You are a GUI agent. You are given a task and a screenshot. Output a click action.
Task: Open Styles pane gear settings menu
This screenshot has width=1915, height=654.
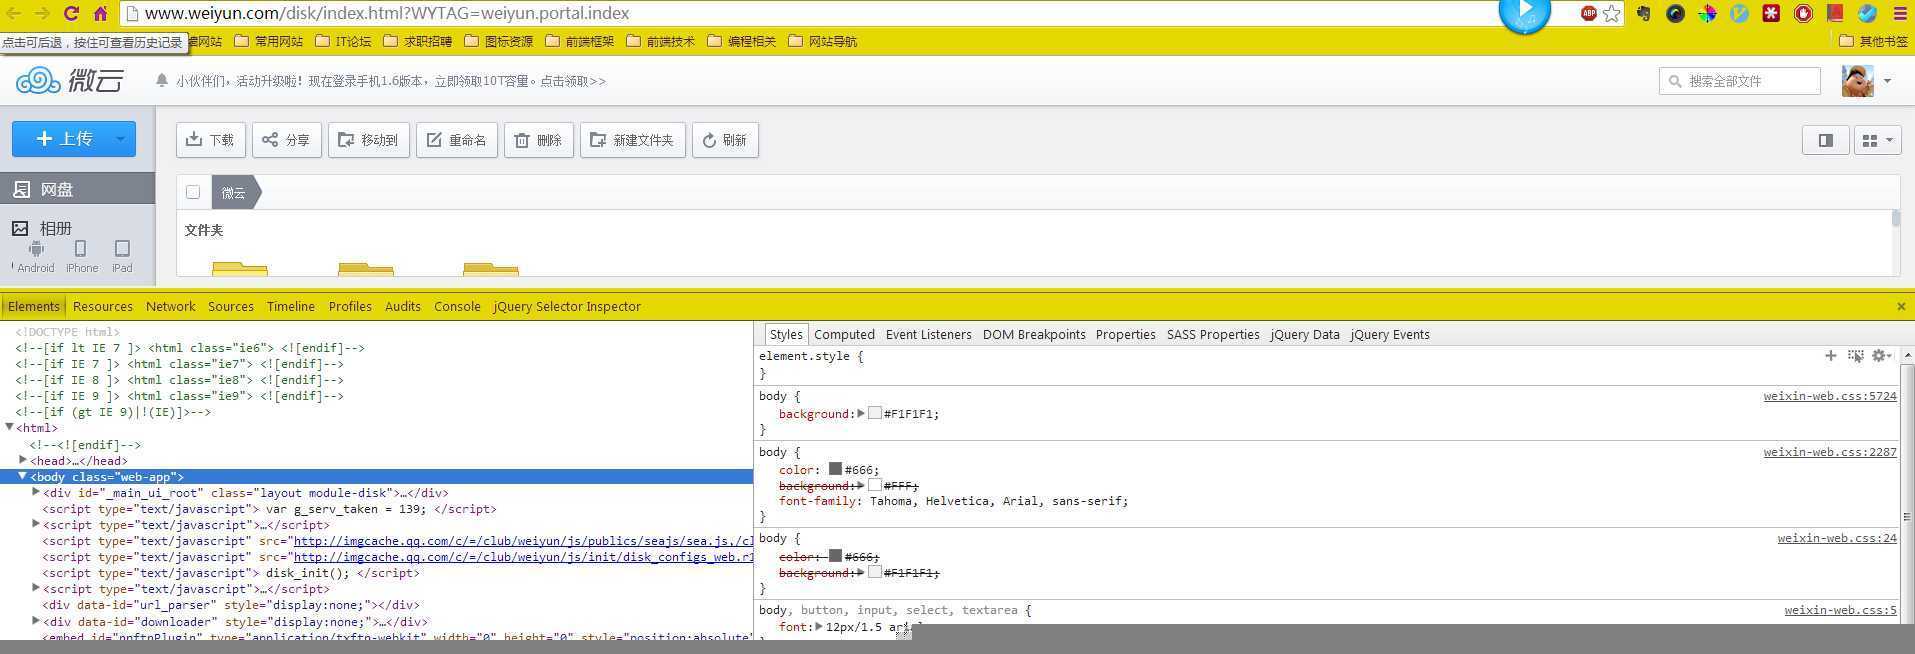click(x=1880, y=356)
